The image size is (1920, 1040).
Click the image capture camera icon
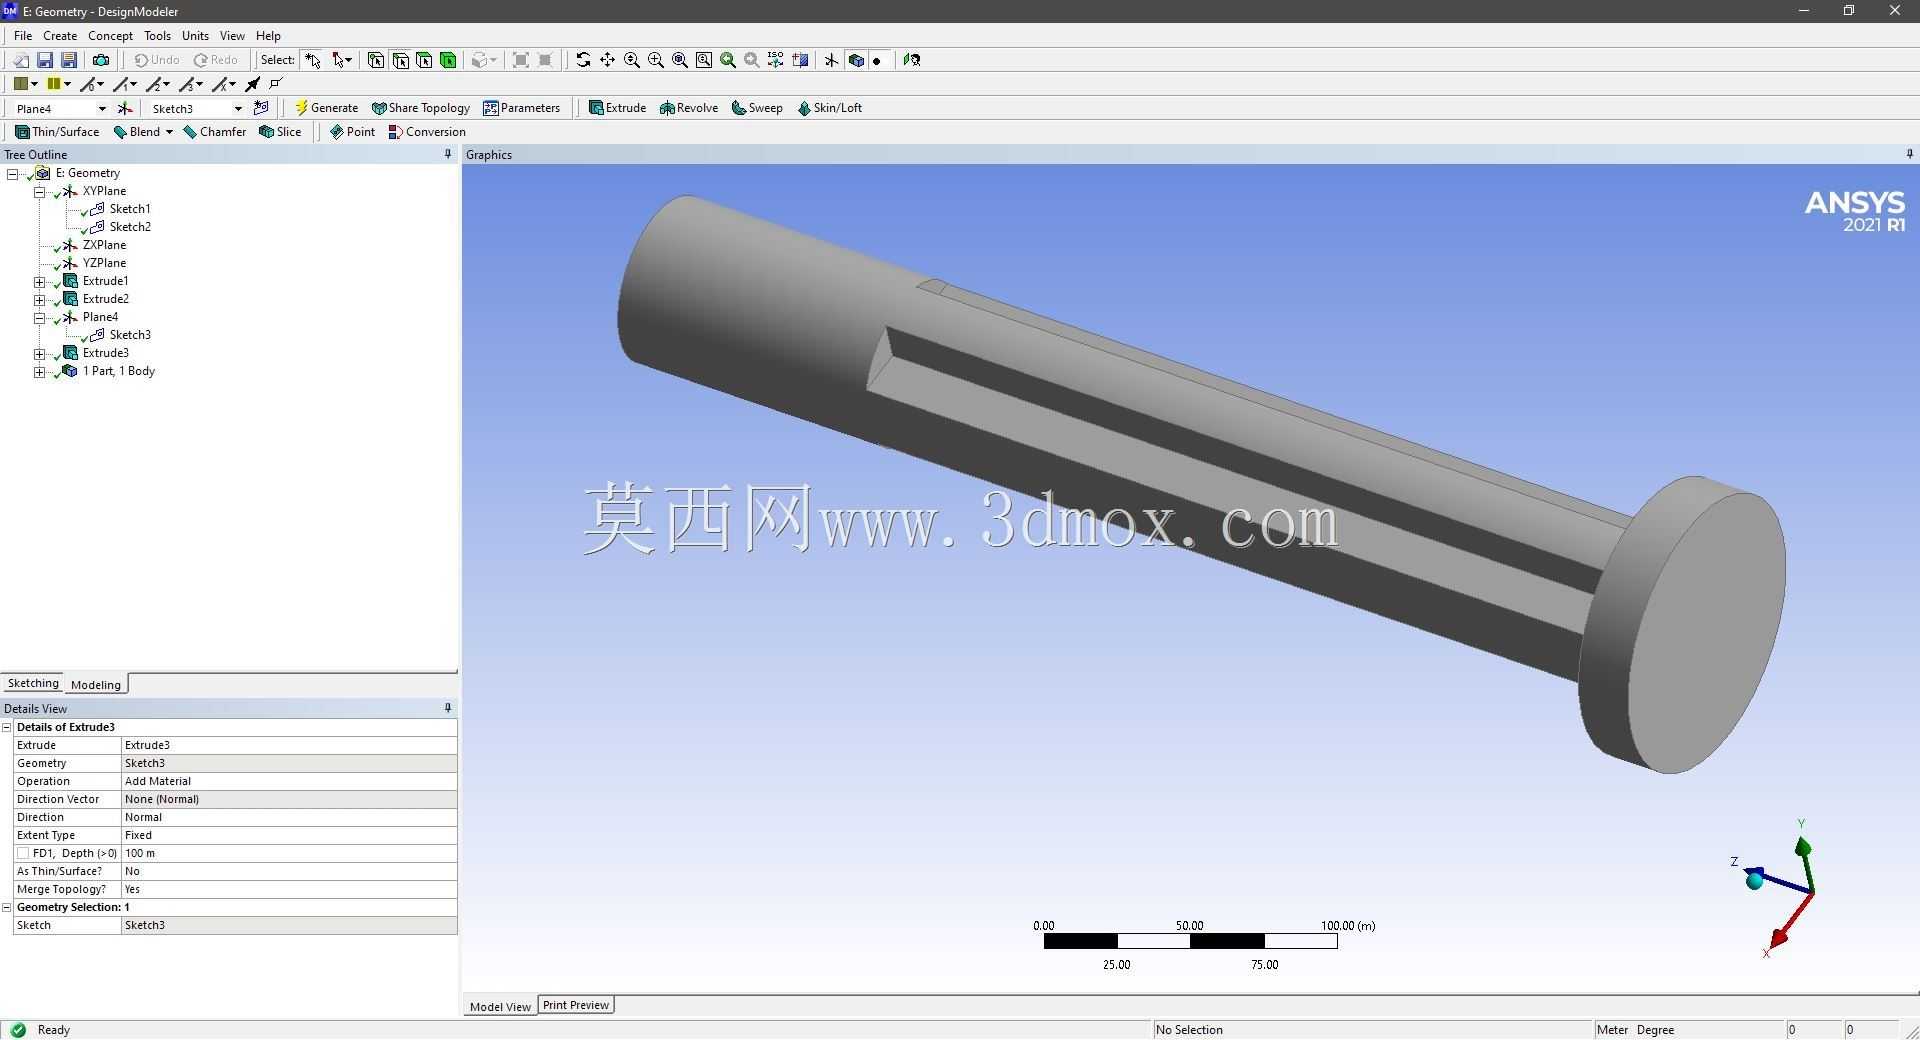point(101,60)
